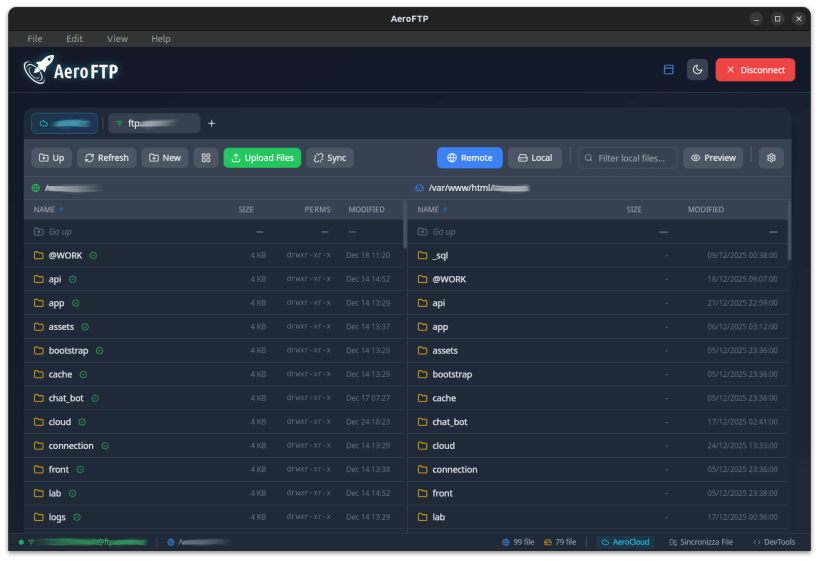
Task: Sort remote list by MODIFIED header
Action: tap(366, 209)
